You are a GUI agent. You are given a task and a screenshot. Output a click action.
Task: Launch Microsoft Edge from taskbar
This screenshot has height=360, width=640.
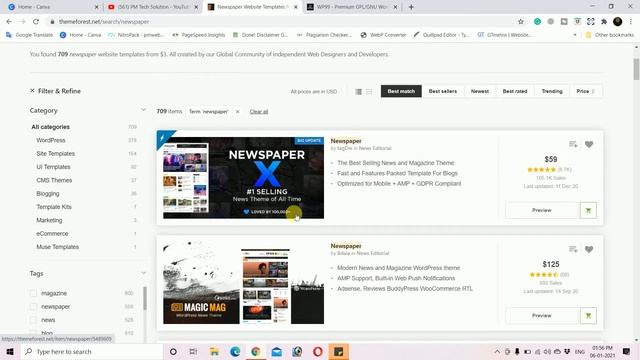pyautogui.click(x=235, y=351)
